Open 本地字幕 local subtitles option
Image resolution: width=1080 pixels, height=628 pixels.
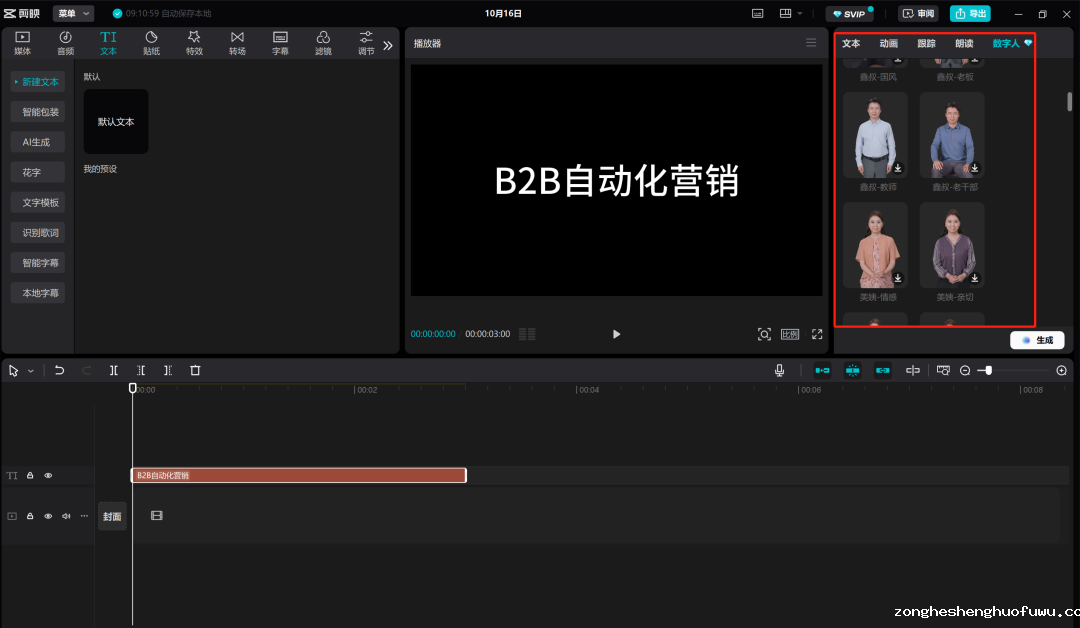coord(38,293)
